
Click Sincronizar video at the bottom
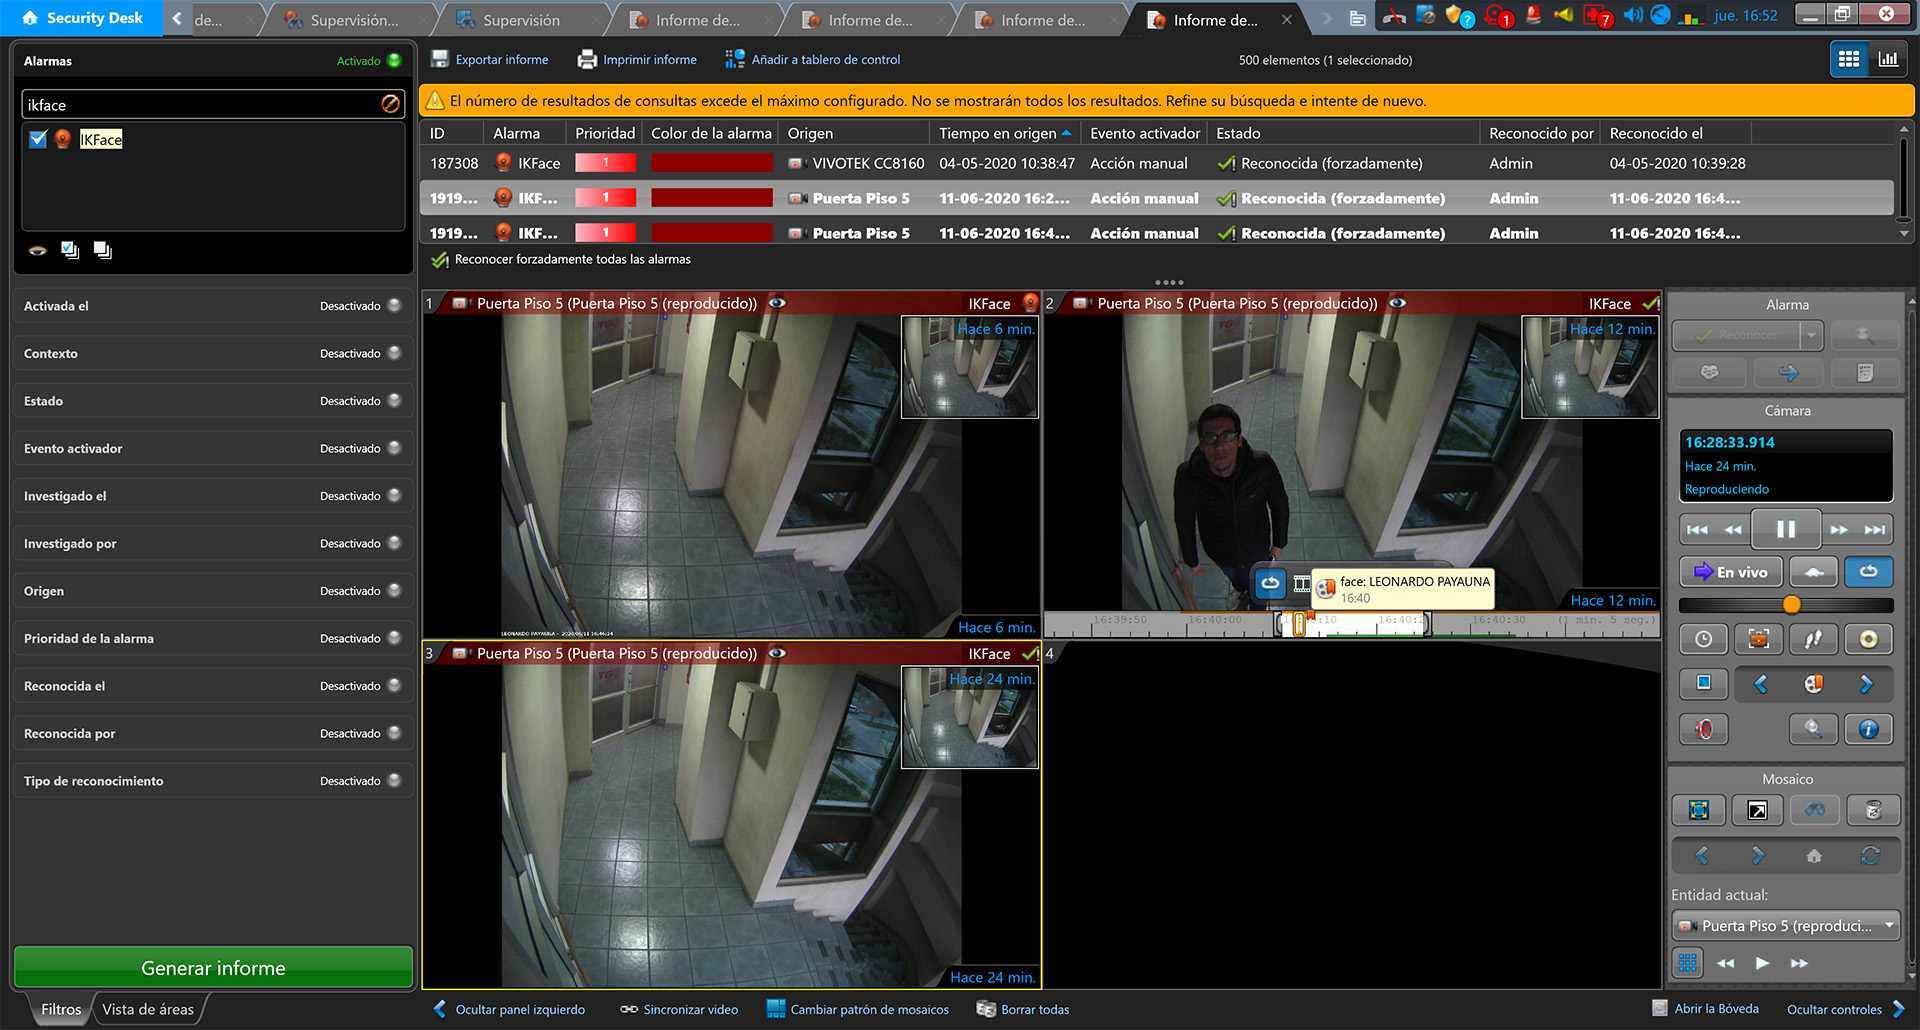point(679,1009)
